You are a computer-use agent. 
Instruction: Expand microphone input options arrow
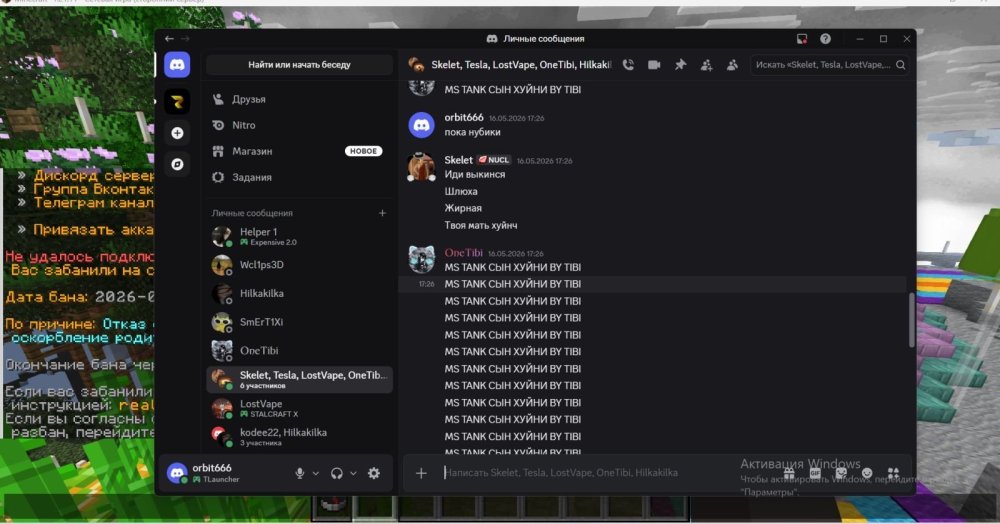[x=316, y=473]
